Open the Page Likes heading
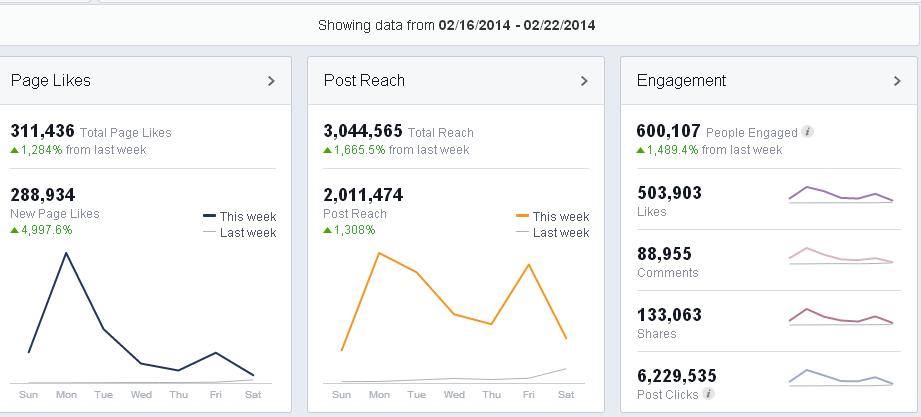The height and width of the screenshot is (417, 921). pyautogui.click(x=51, y=81)
